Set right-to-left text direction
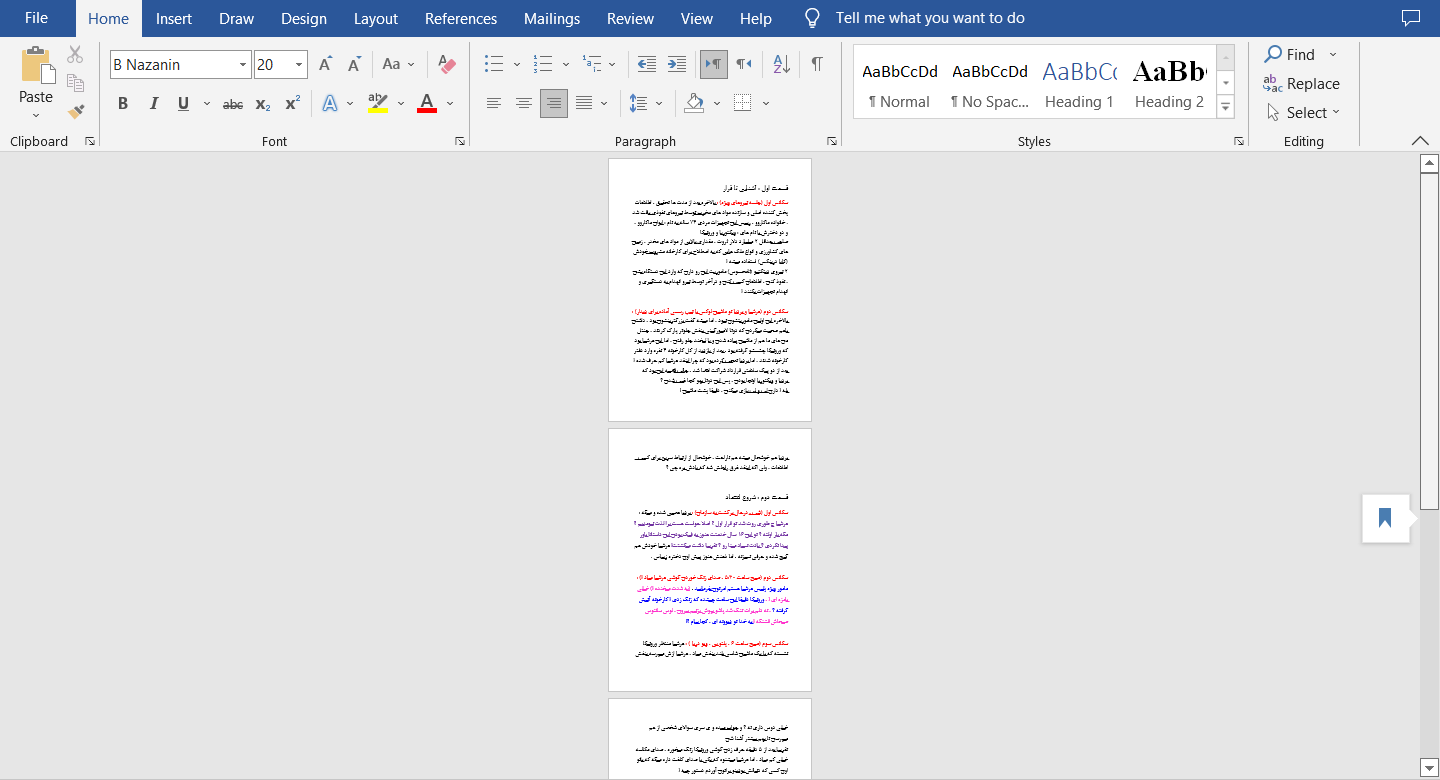Screen dimensions: 1440x780 click(743, 64)
